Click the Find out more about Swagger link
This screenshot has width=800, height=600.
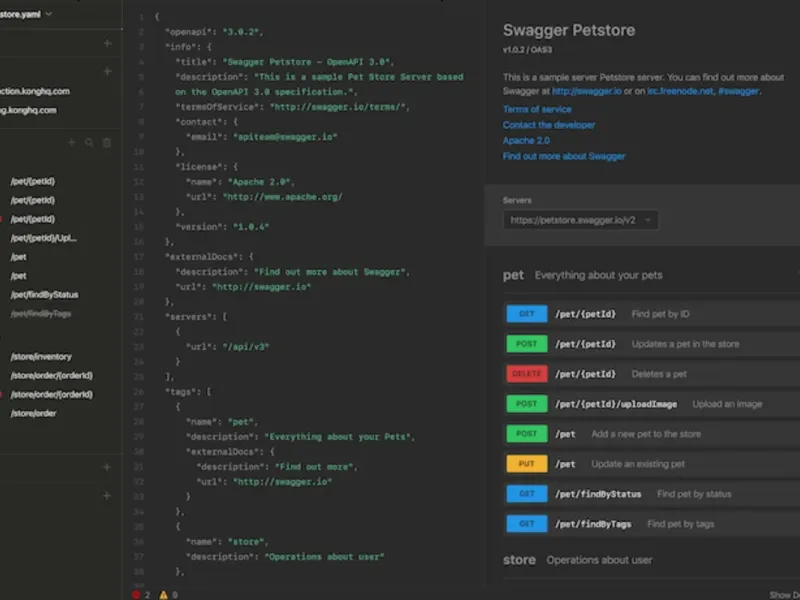(x=564, y=156)
